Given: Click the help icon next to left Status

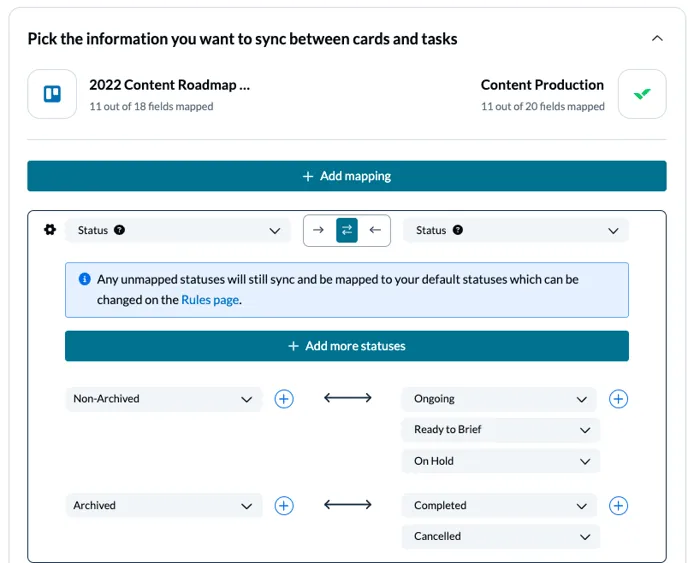Looking at the screenshot, I should [x=119, y=230].
